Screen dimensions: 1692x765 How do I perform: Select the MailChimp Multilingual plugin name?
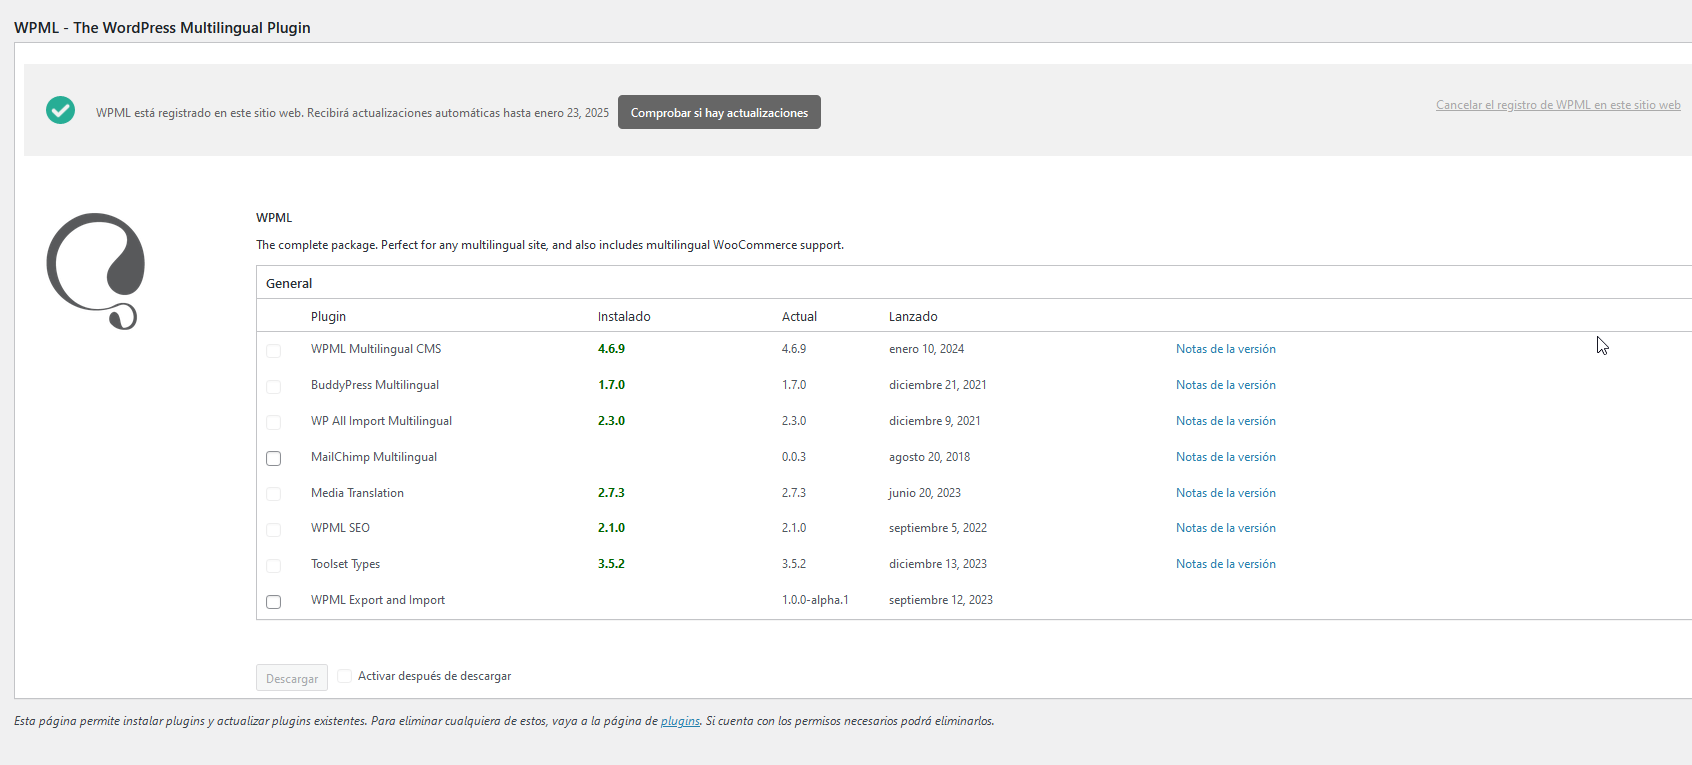tap(374, 457)
